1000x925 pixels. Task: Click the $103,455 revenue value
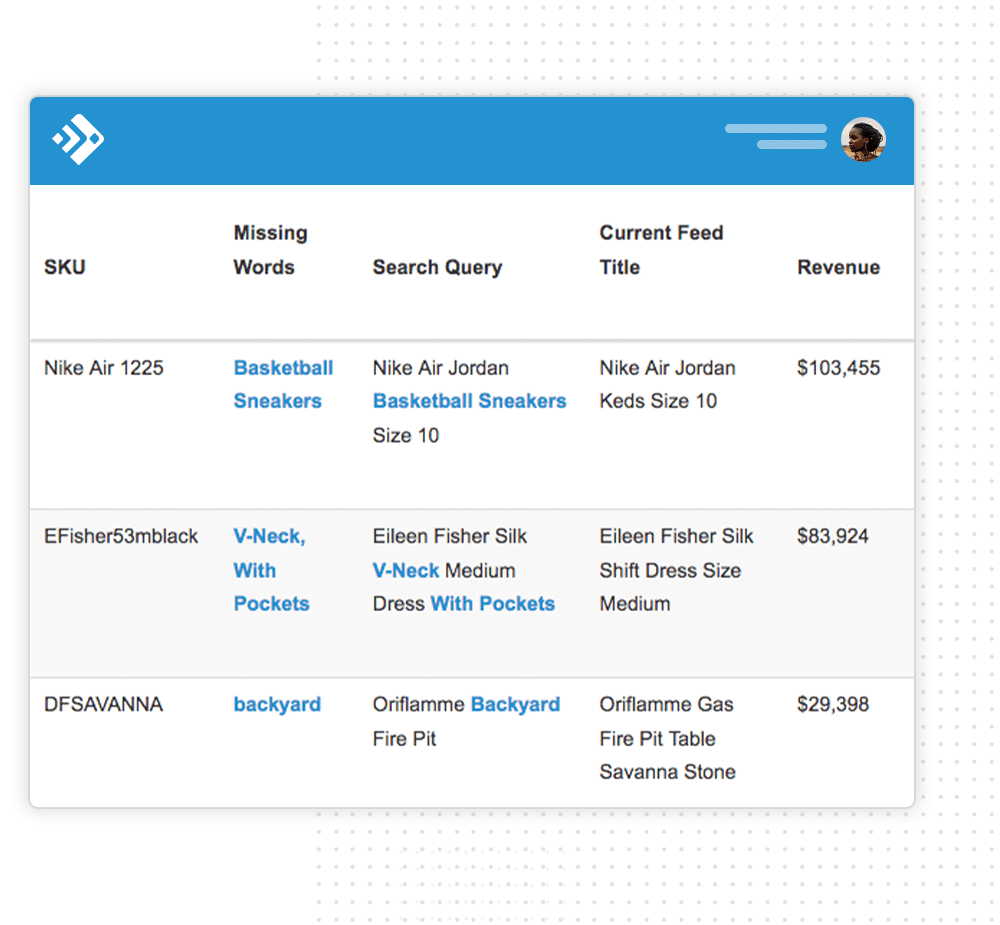[x=839, y=368]
